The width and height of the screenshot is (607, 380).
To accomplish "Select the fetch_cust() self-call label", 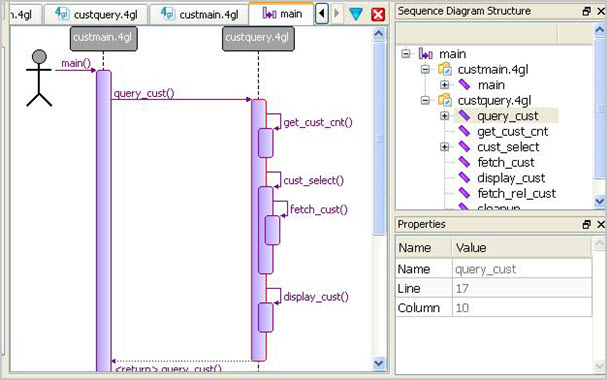I will pos(319,209).
